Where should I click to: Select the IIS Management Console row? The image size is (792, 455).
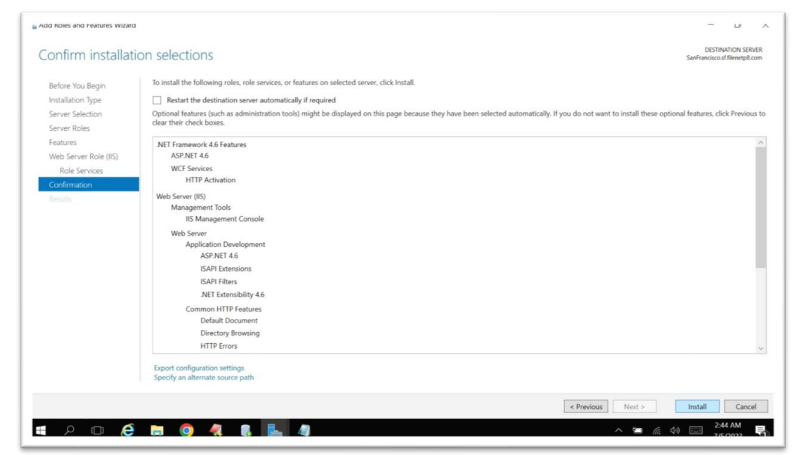pos(224,219)
